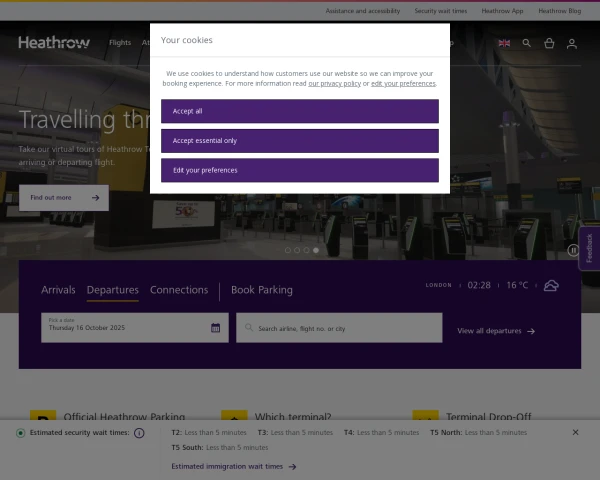Open Security wait times link
The height and width of the screenshot is (480, 600).
tap(441, 11)
